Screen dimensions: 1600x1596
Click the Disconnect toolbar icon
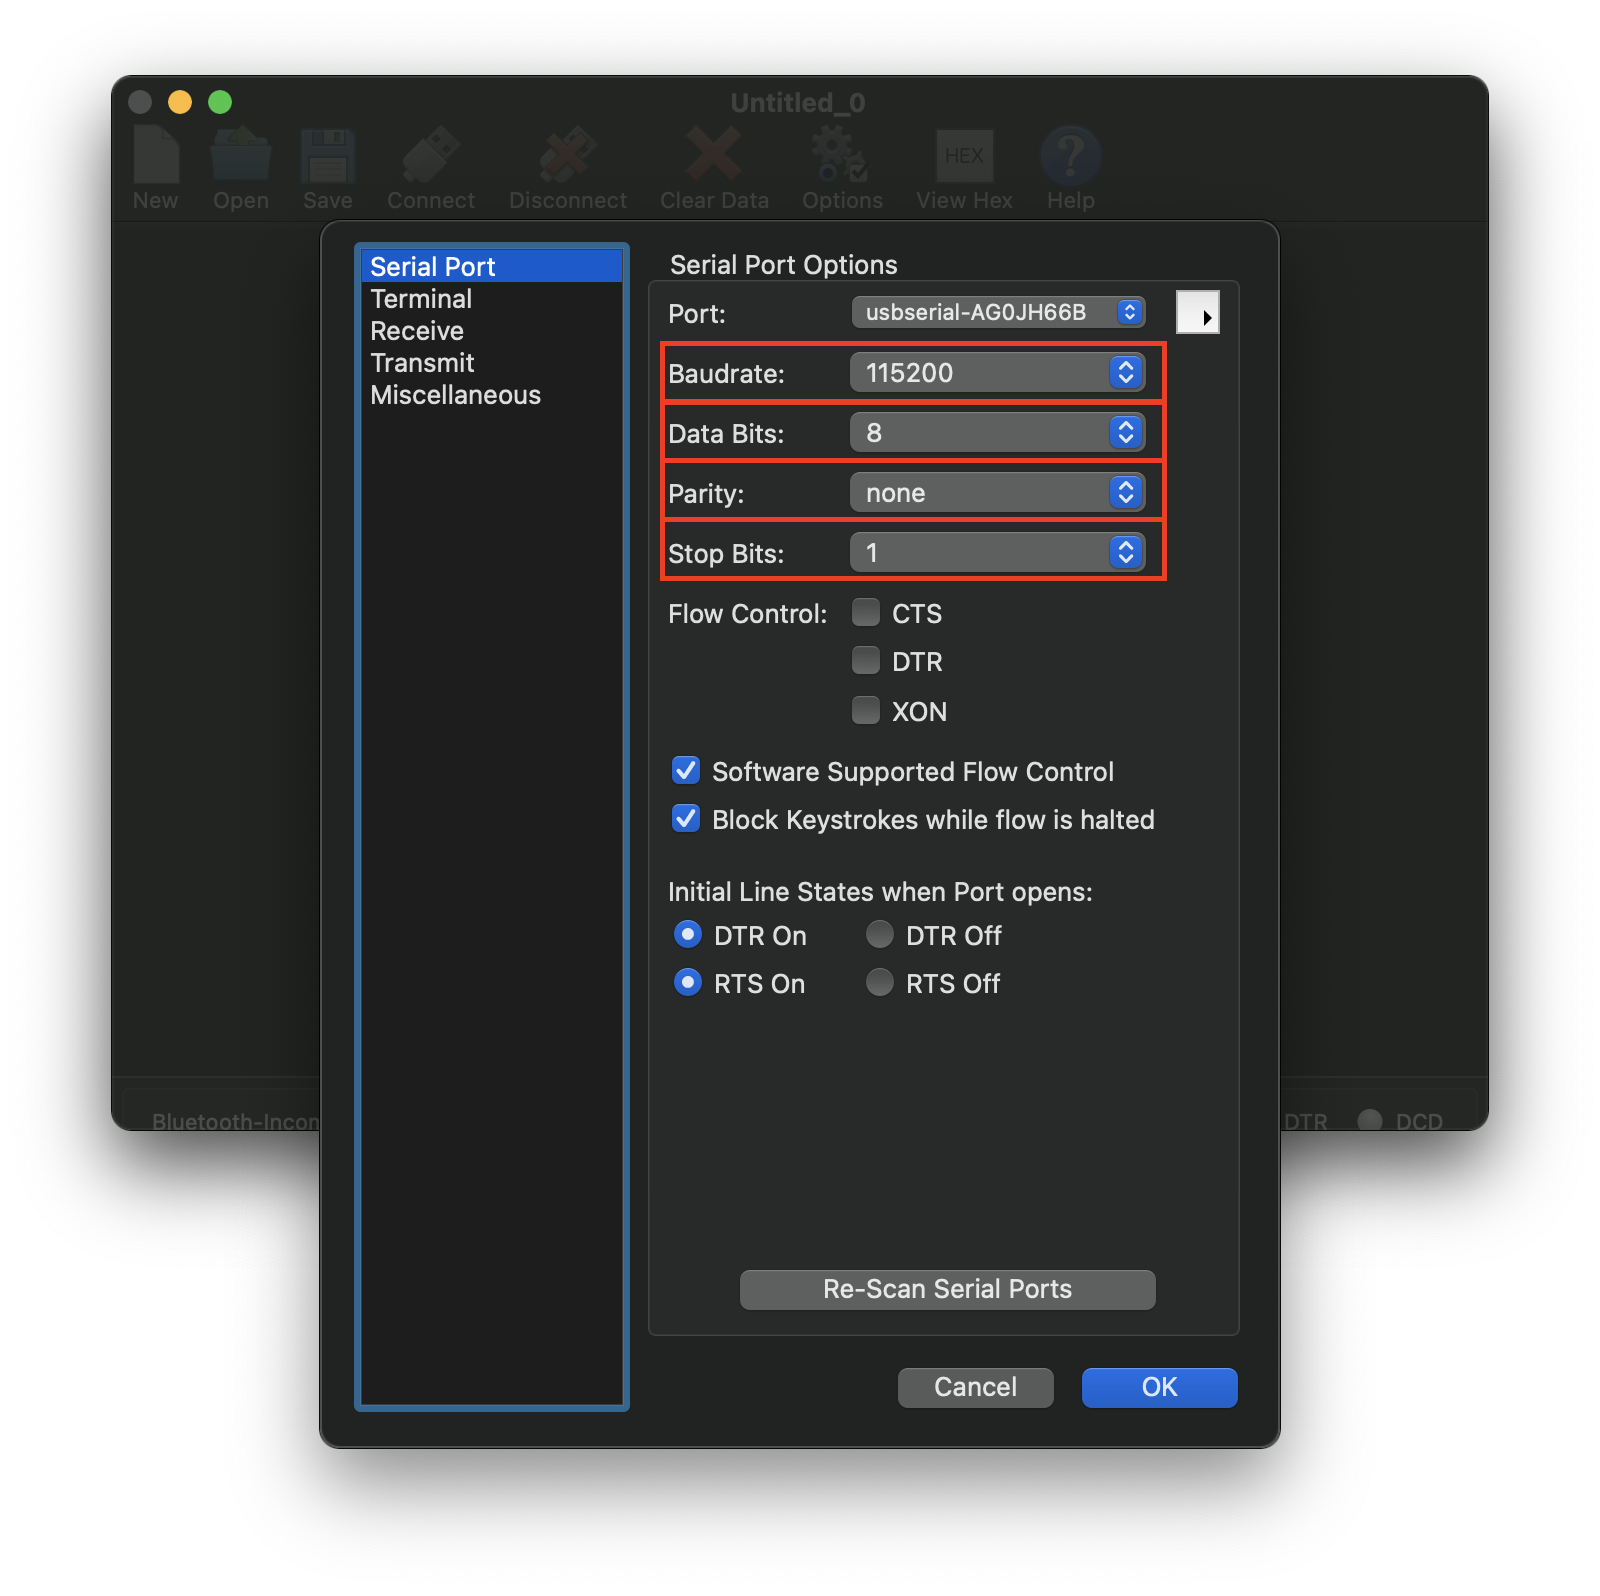point(567,157)
